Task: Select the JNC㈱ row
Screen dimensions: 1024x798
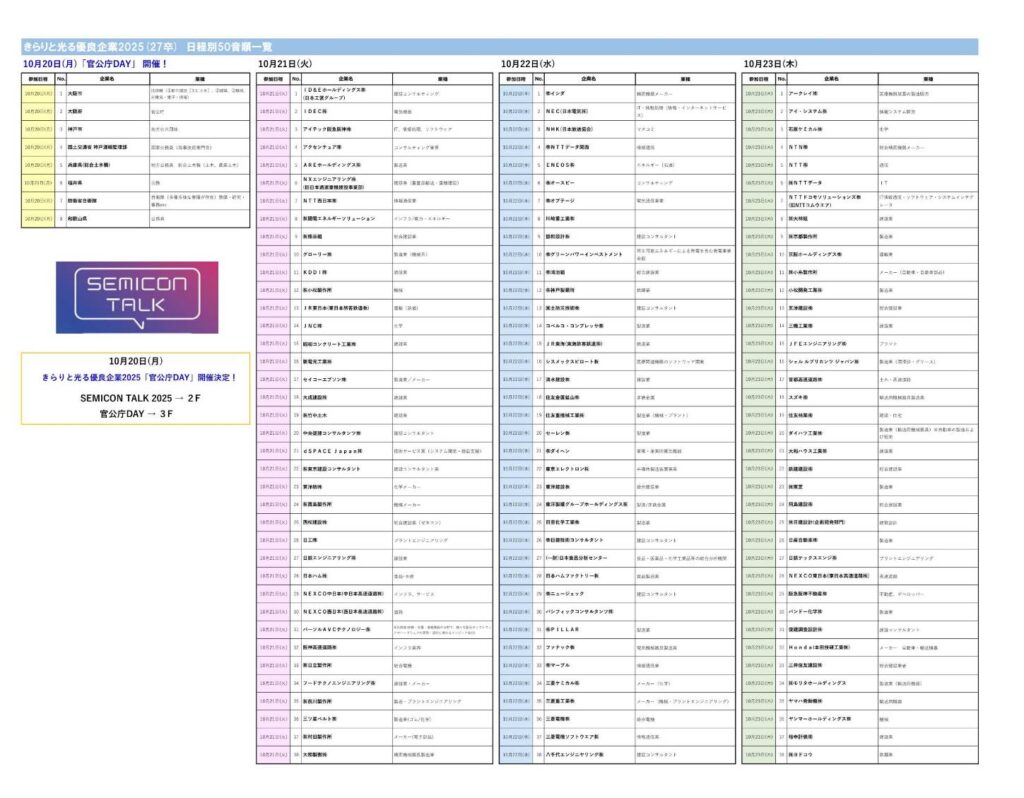Action: click(315, 325)
